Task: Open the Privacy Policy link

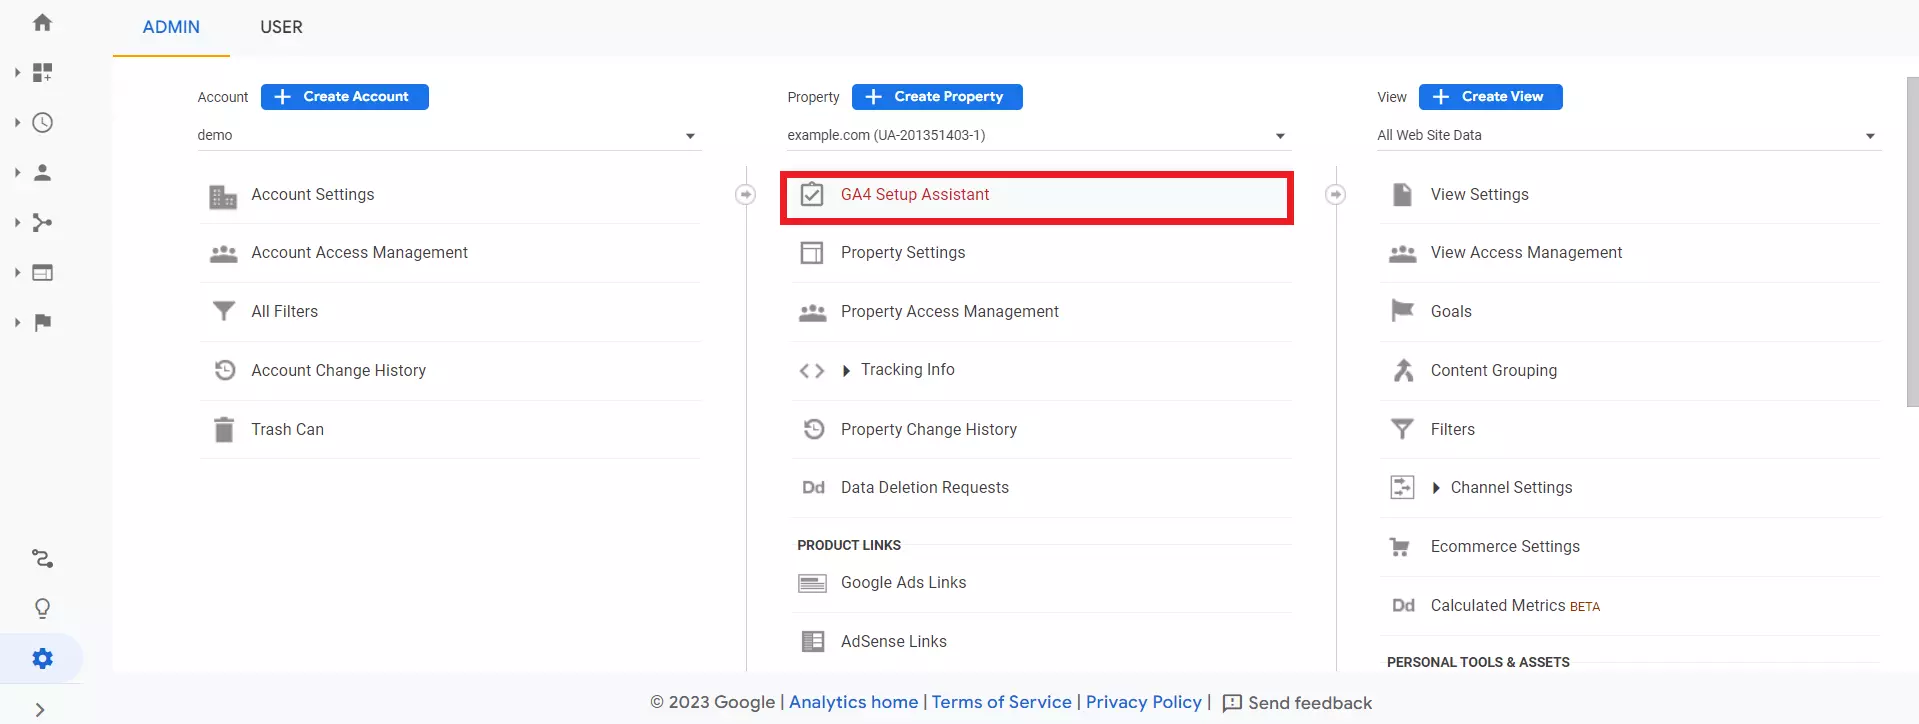Action: [x=1143, y=702]
